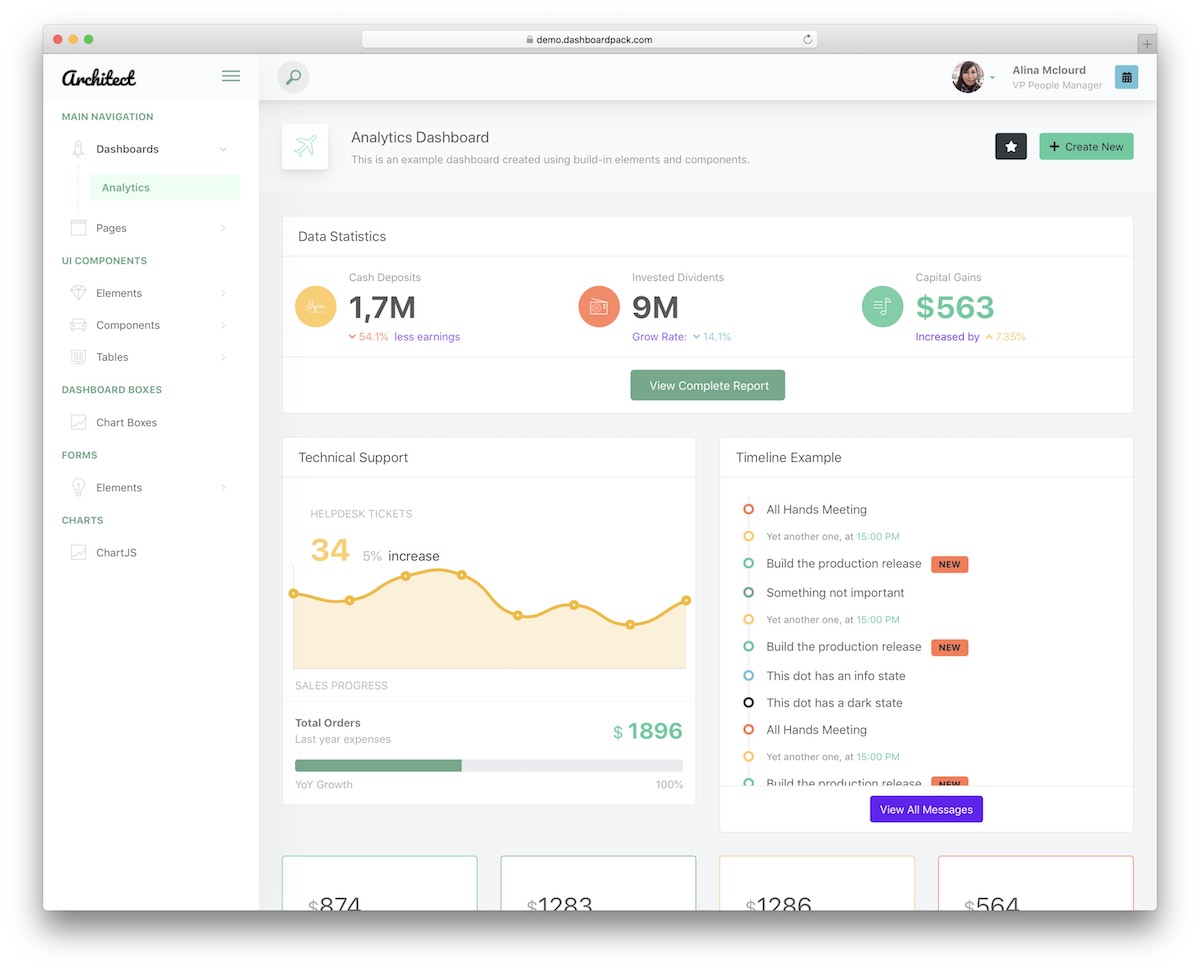Click the black star favorite button

[x=1010, y=146]
